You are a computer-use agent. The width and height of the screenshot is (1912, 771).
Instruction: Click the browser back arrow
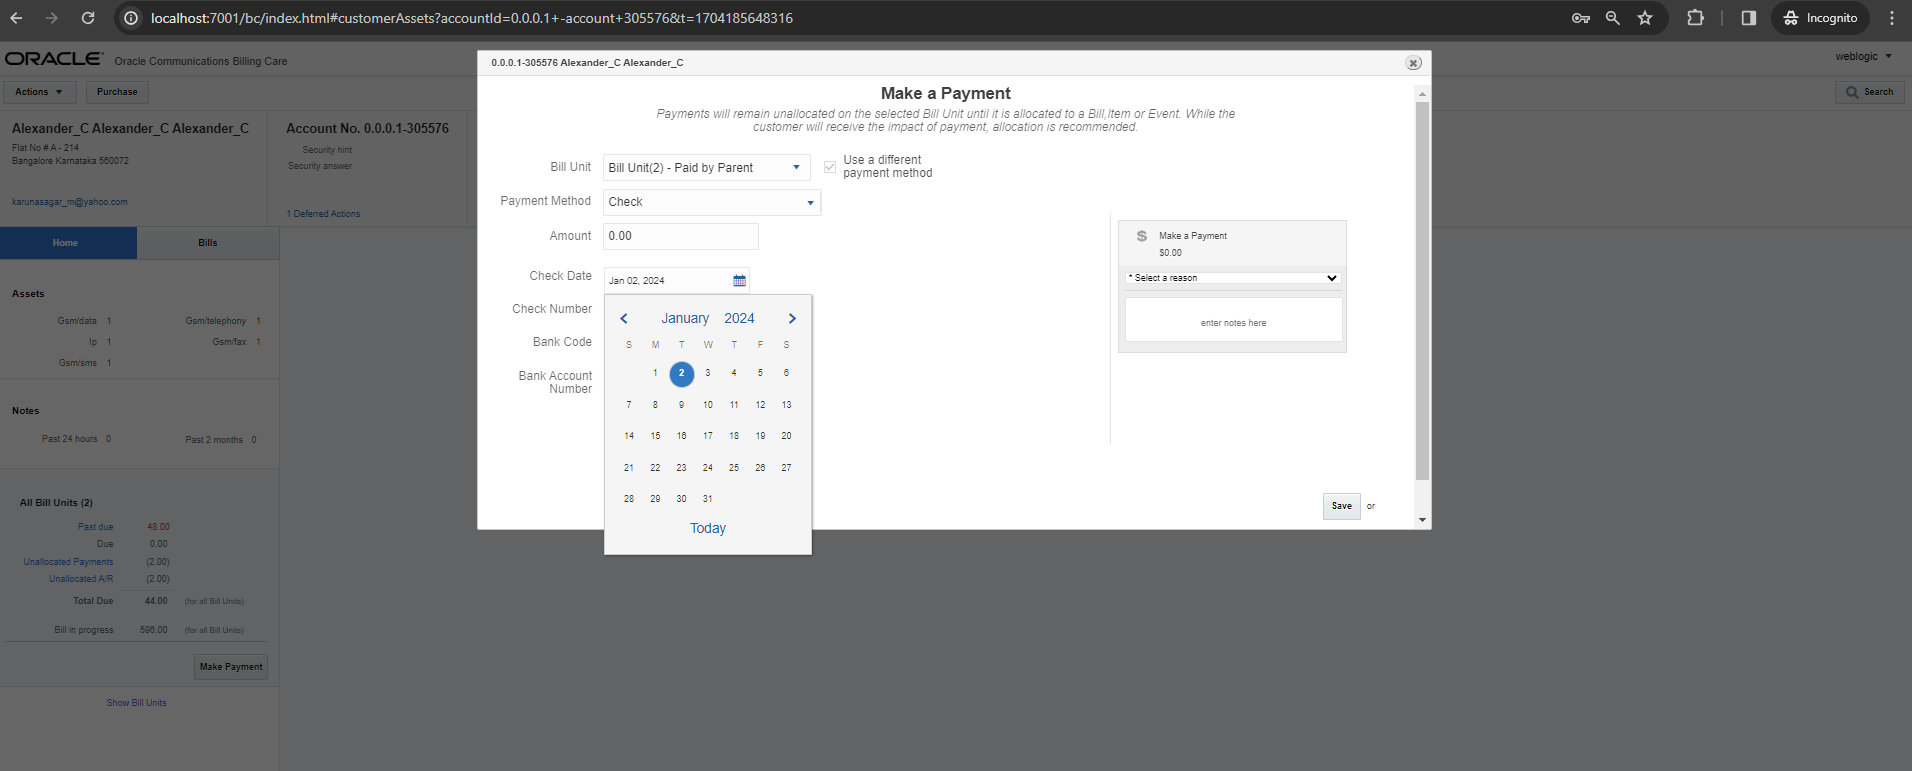[17, 18]
